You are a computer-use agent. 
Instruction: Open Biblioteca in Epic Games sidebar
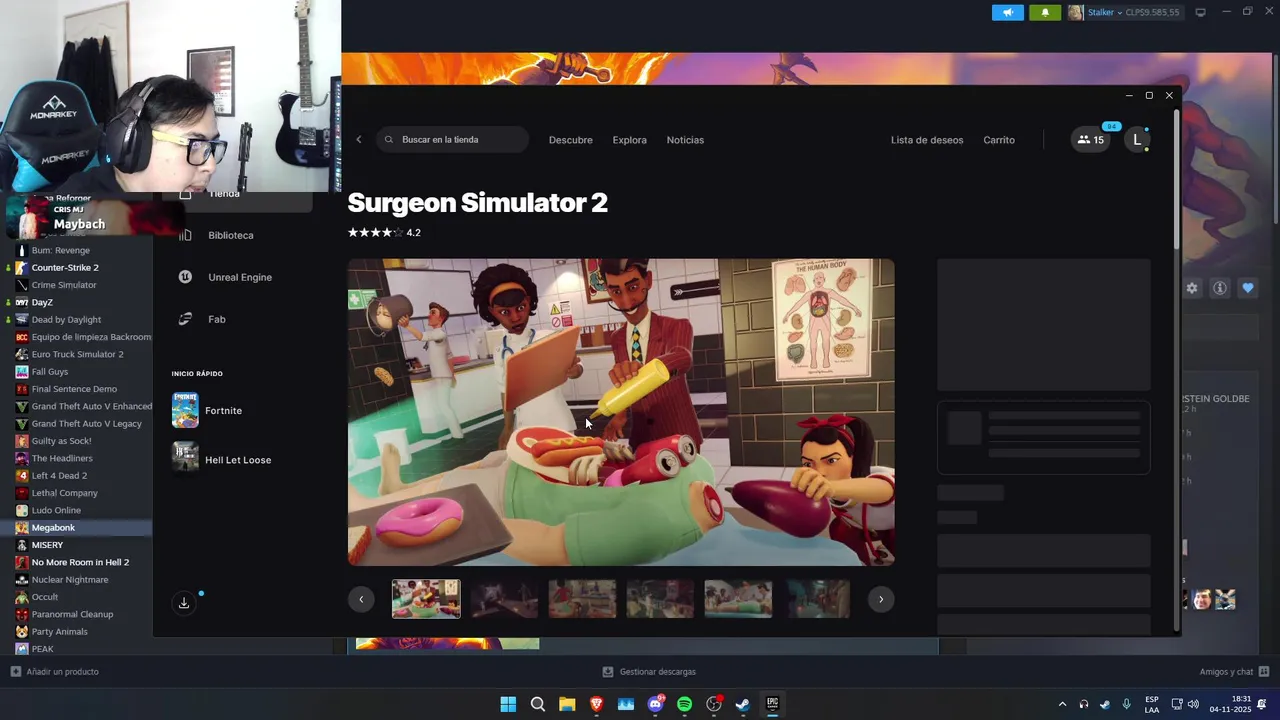tap(230, 235)
